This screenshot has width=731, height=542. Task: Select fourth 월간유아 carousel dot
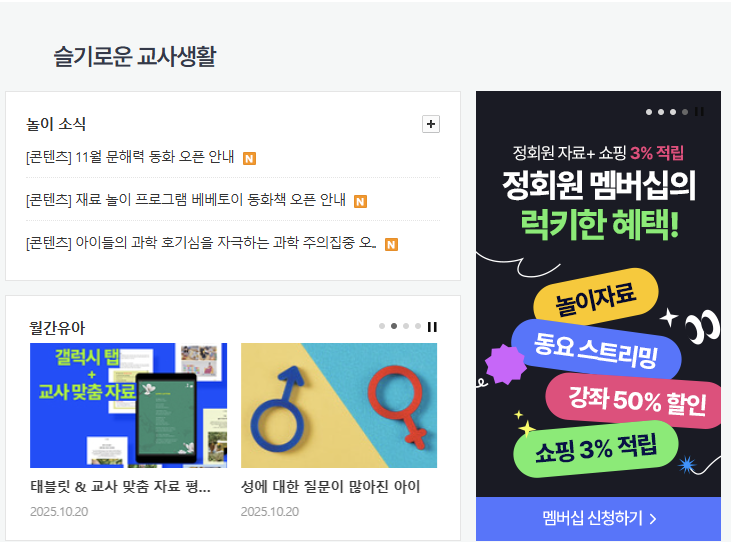(418, 326)
